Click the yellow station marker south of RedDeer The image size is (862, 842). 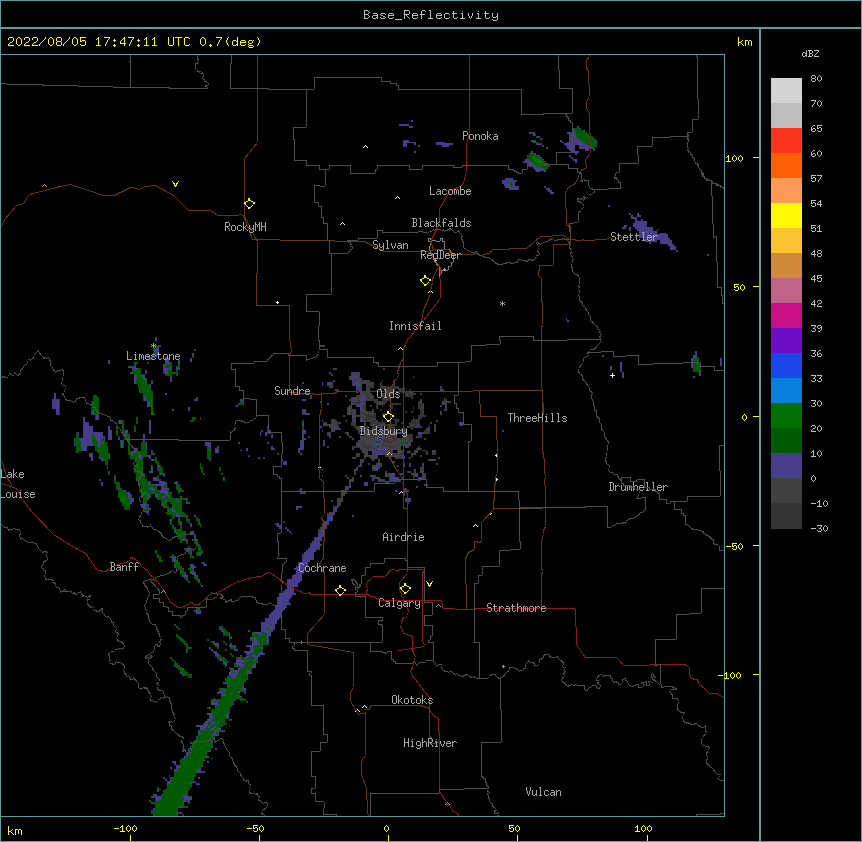[425, 281]
